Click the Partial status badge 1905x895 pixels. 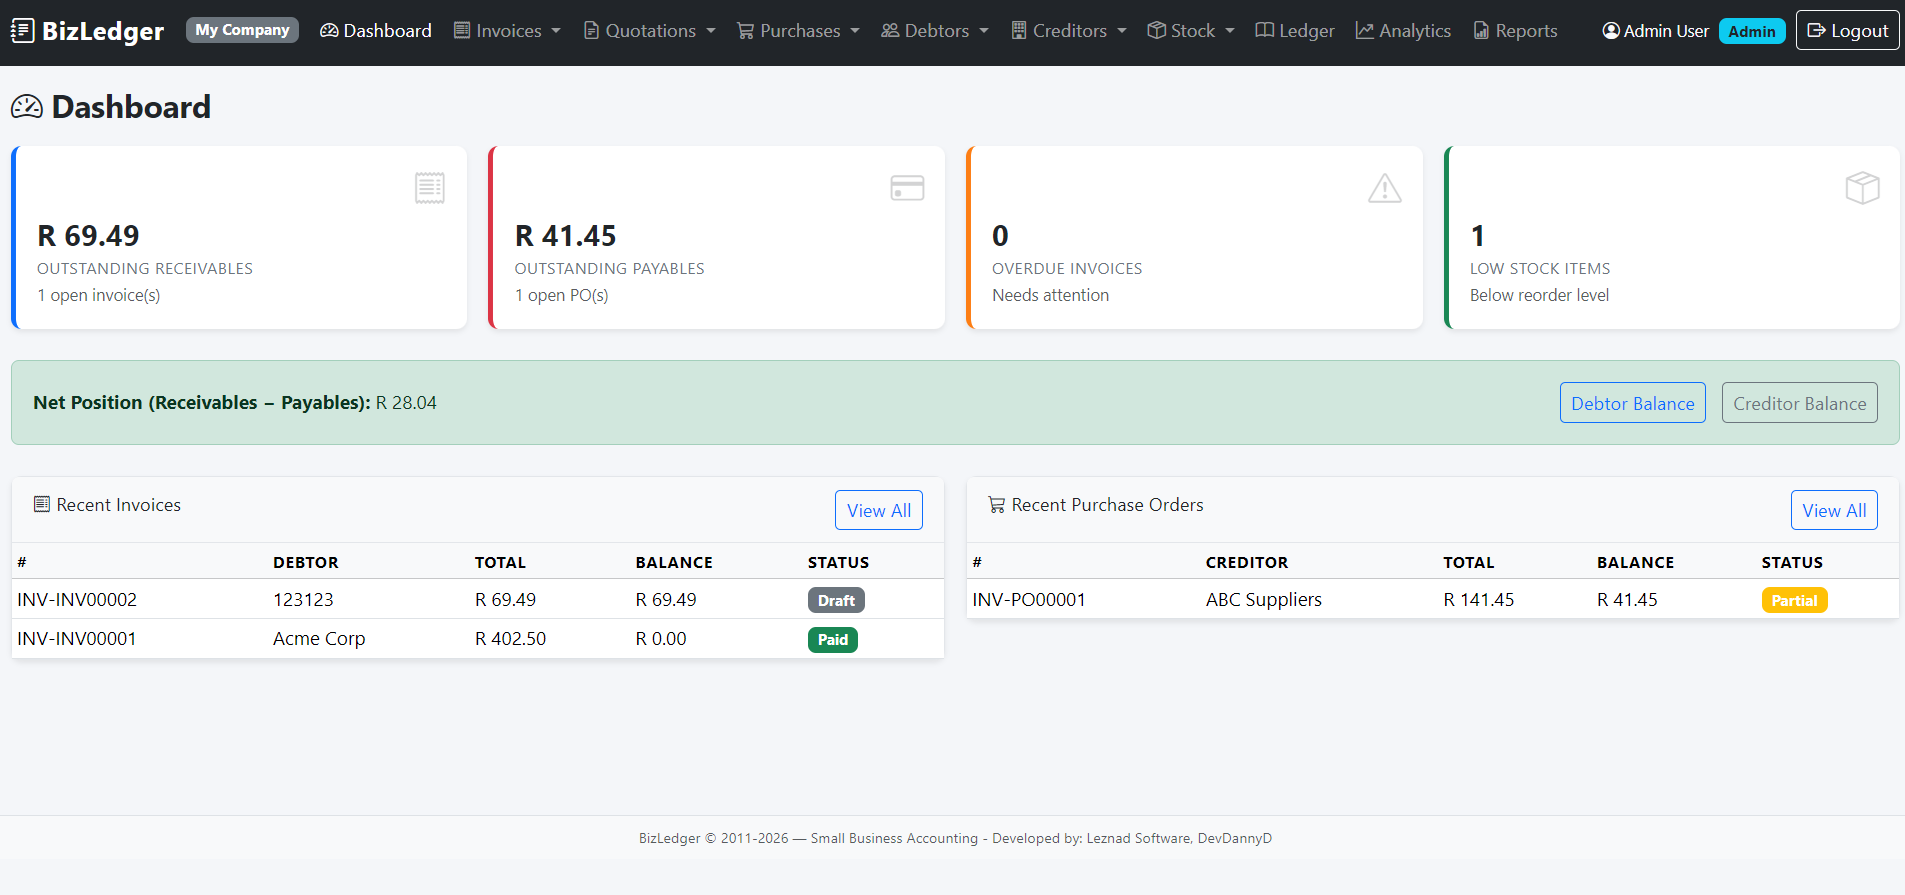pos(1794,600)
